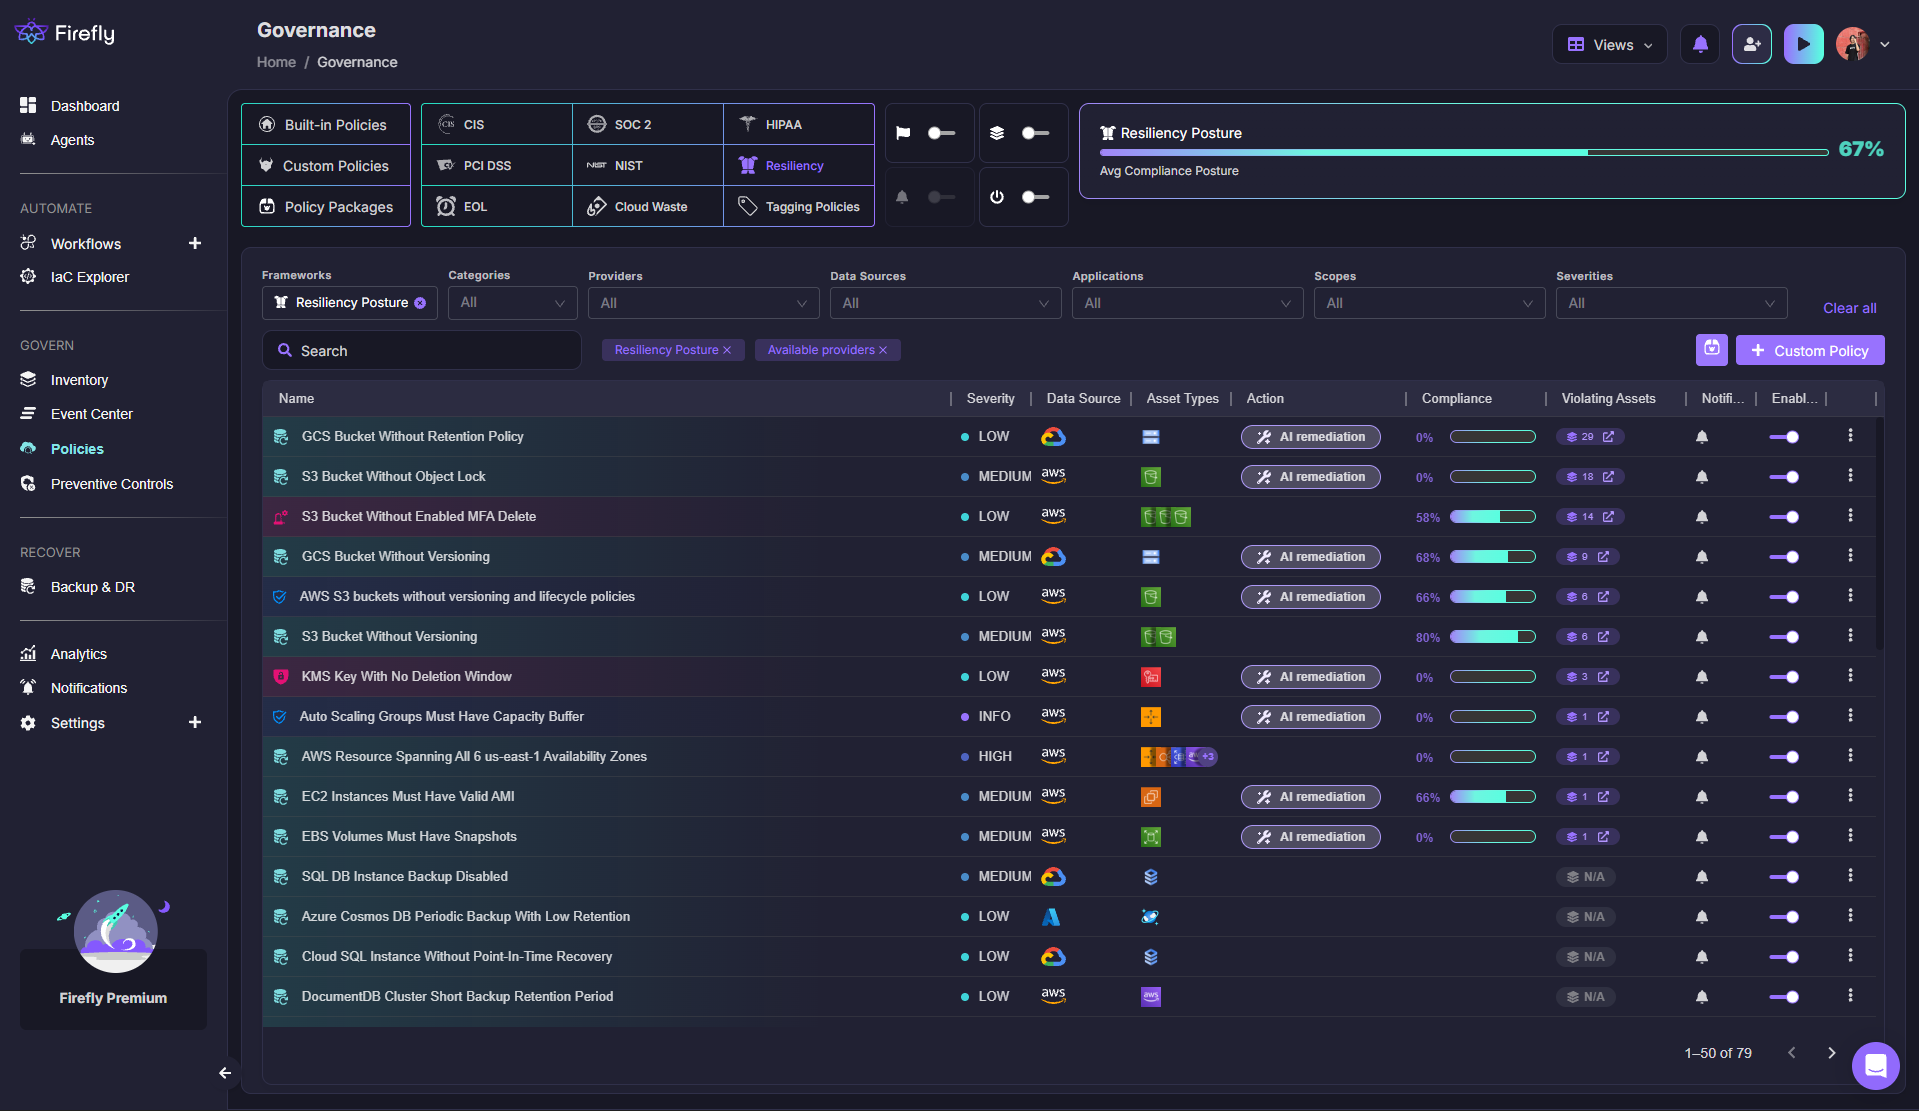1919x1111 pixels.
Task: Click the +3 asset types badge for AWS Resource Spanning
Action: click(x=1208, y=757)
